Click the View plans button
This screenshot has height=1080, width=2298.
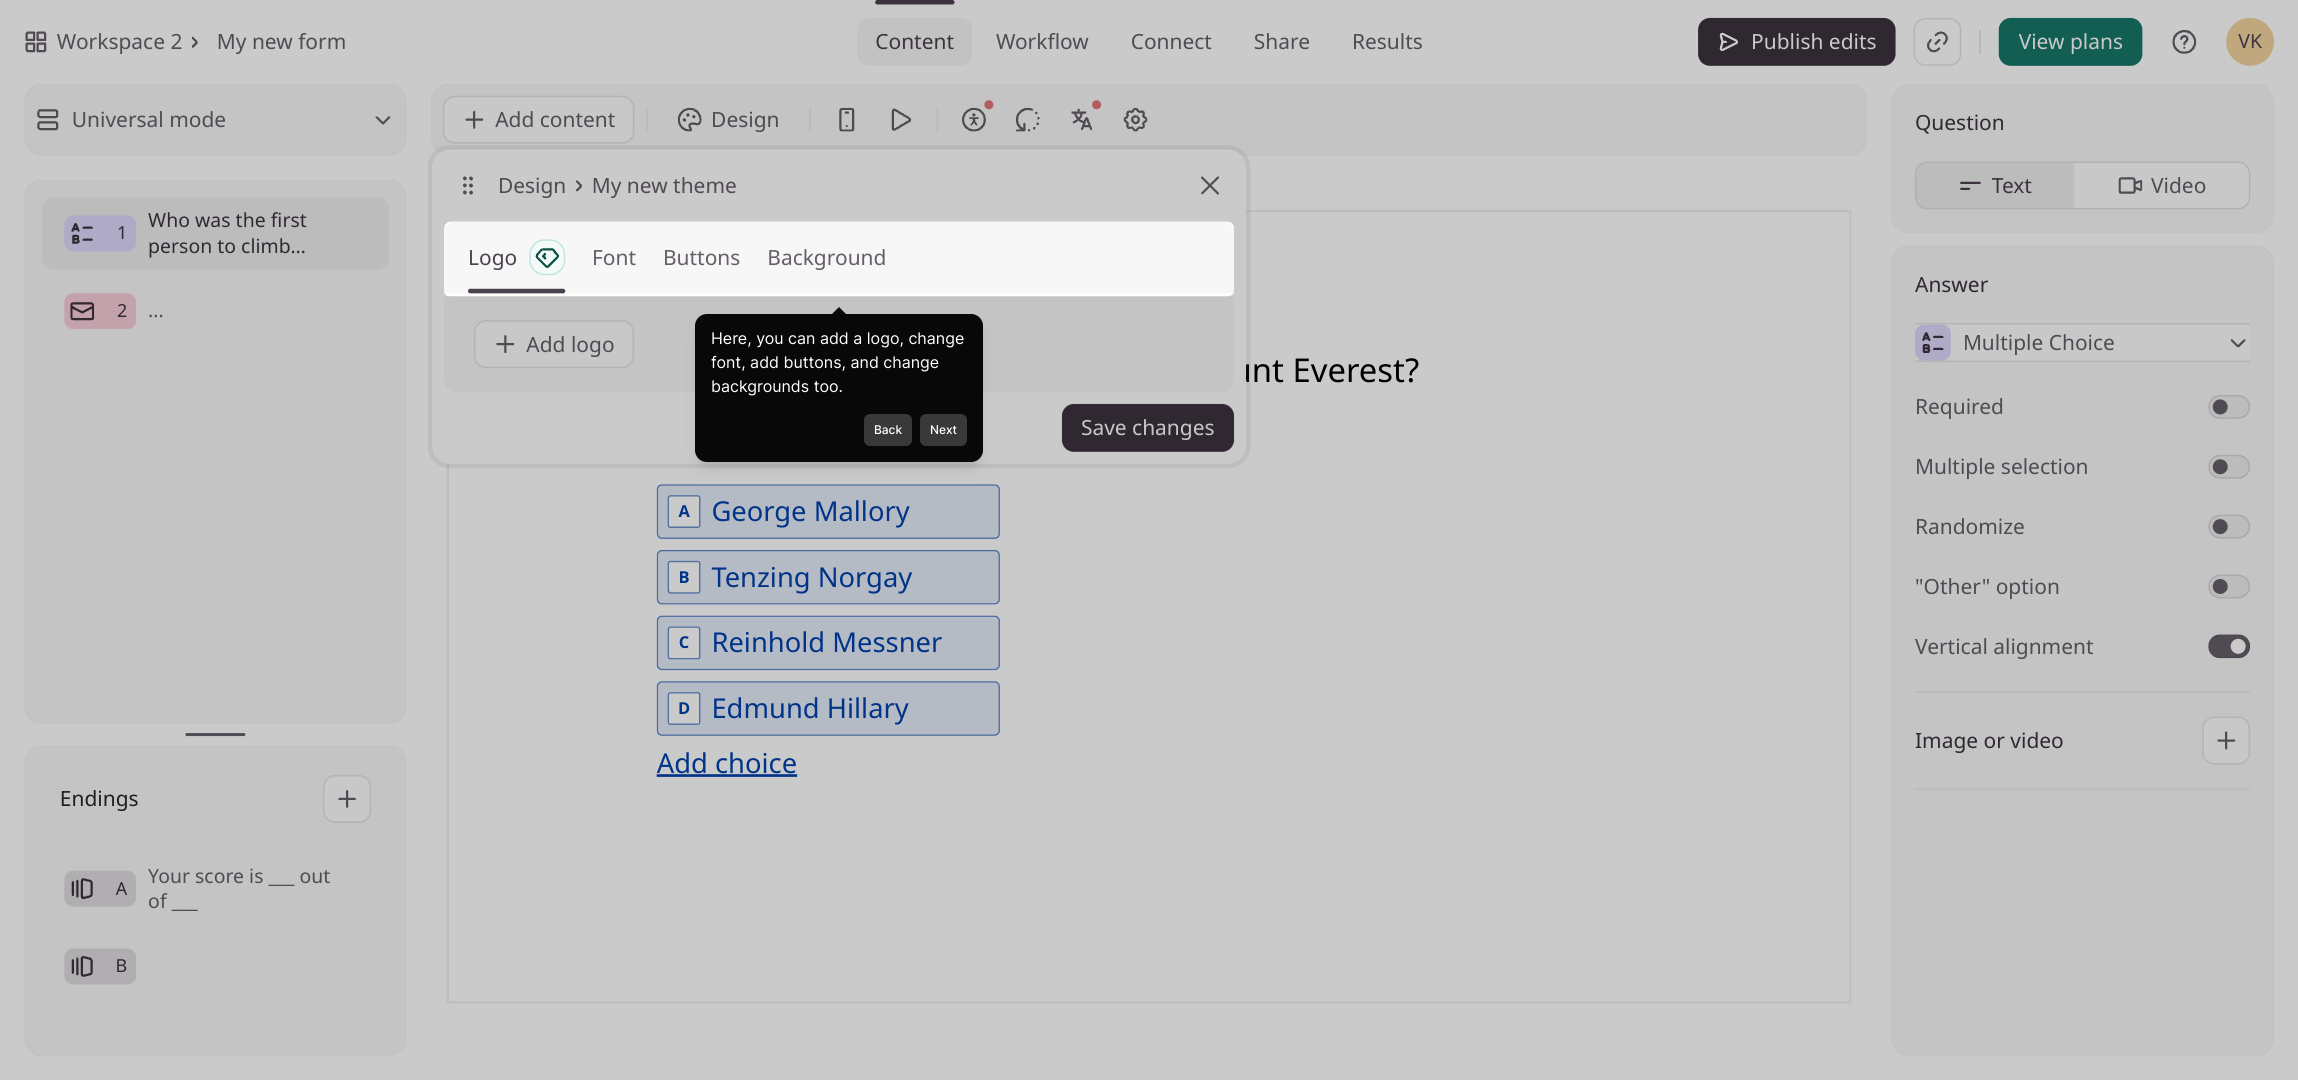(x=2070, y=42)
